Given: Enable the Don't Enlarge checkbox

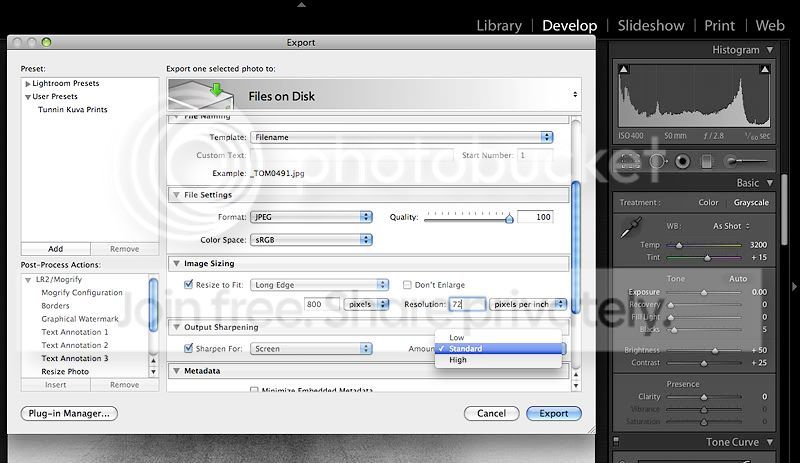Looking at the screenshot, I should pos(407,285).
